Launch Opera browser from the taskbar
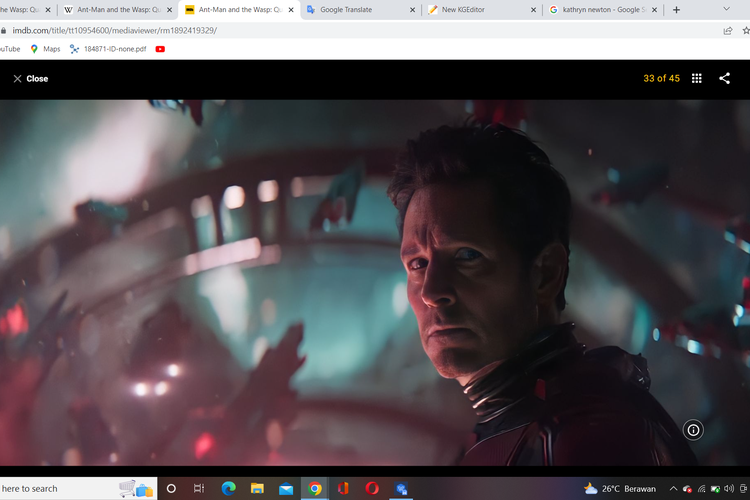Viewport: 750px width, 500px height. tap(372, 489)
